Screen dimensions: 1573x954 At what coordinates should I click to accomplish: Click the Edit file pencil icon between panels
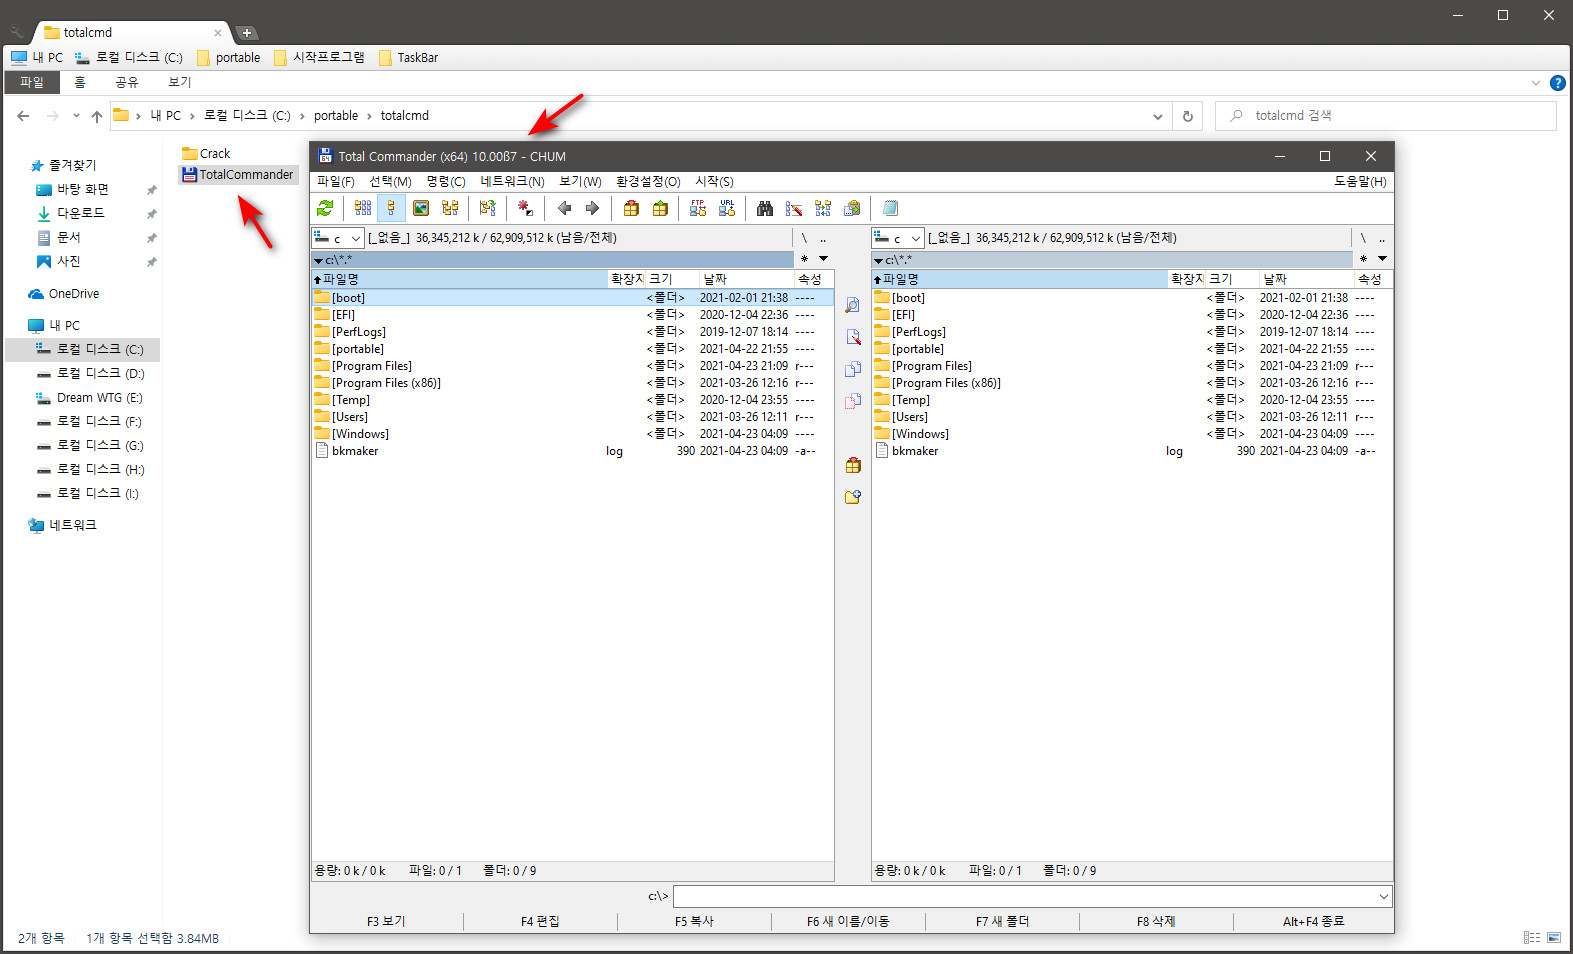coord(853,337)
